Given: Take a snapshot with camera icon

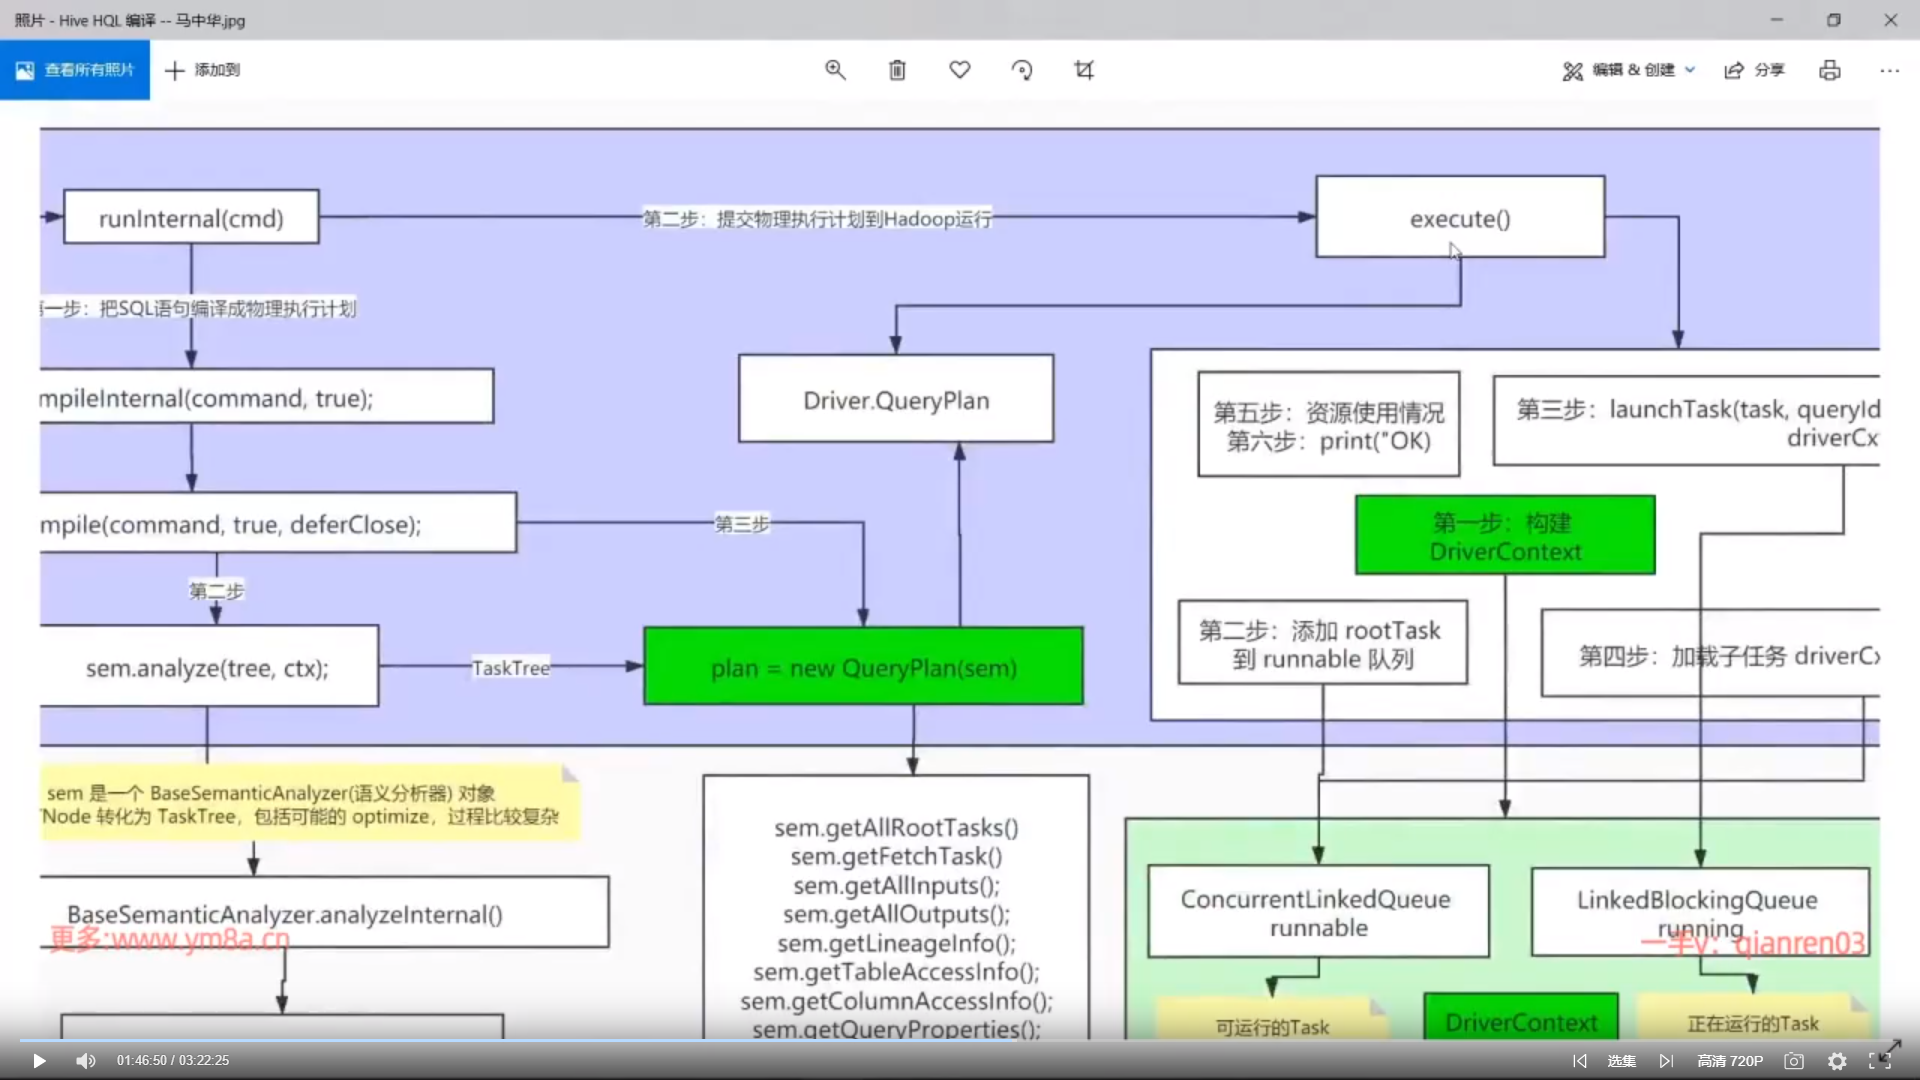Looking at the screenshot, I should (1794, 1061).
